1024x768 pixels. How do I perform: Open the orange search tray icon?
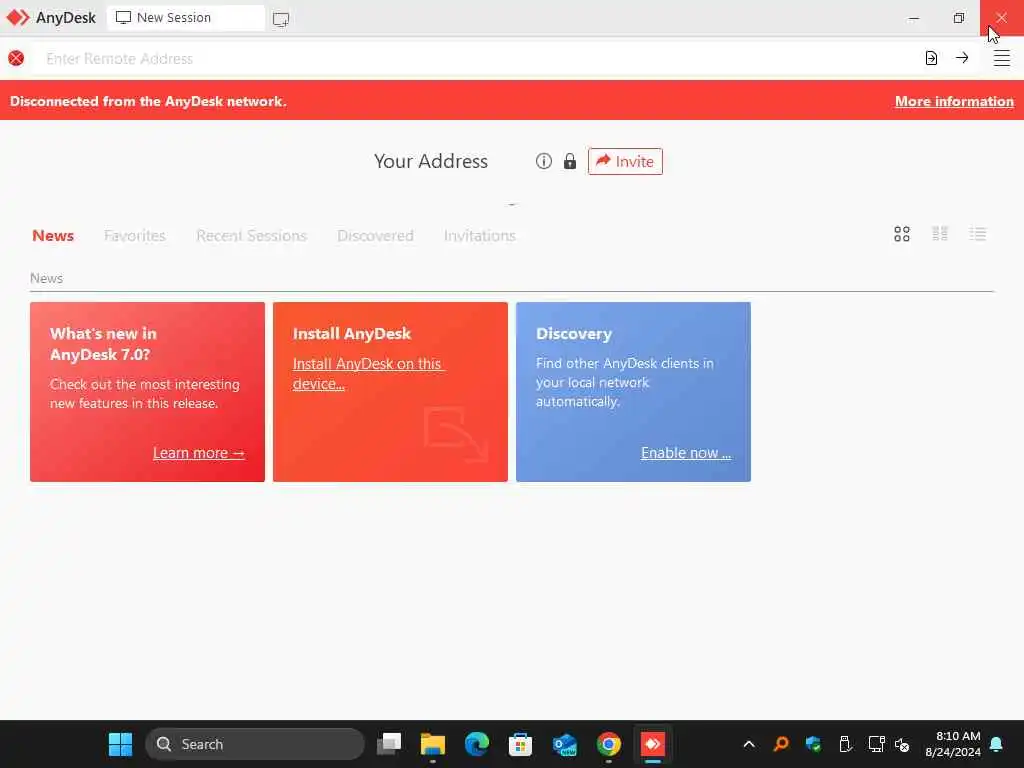[781, 744]
